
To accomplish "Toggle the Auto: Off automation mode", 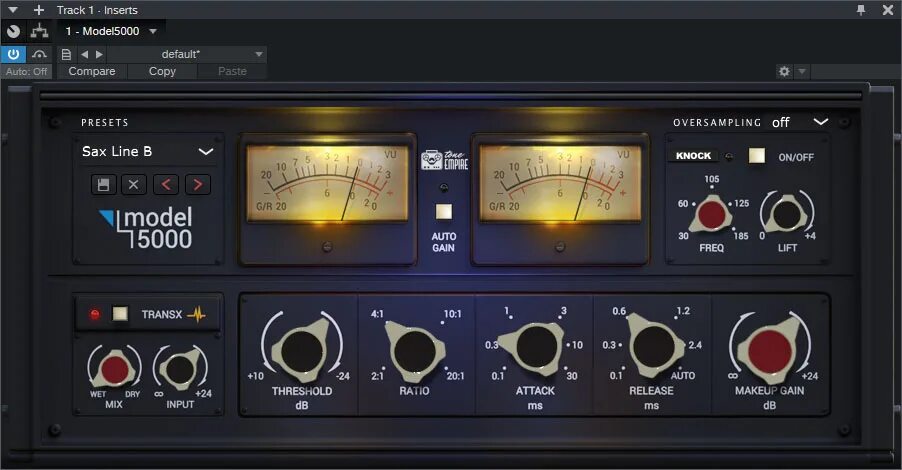I will (26, 71).
